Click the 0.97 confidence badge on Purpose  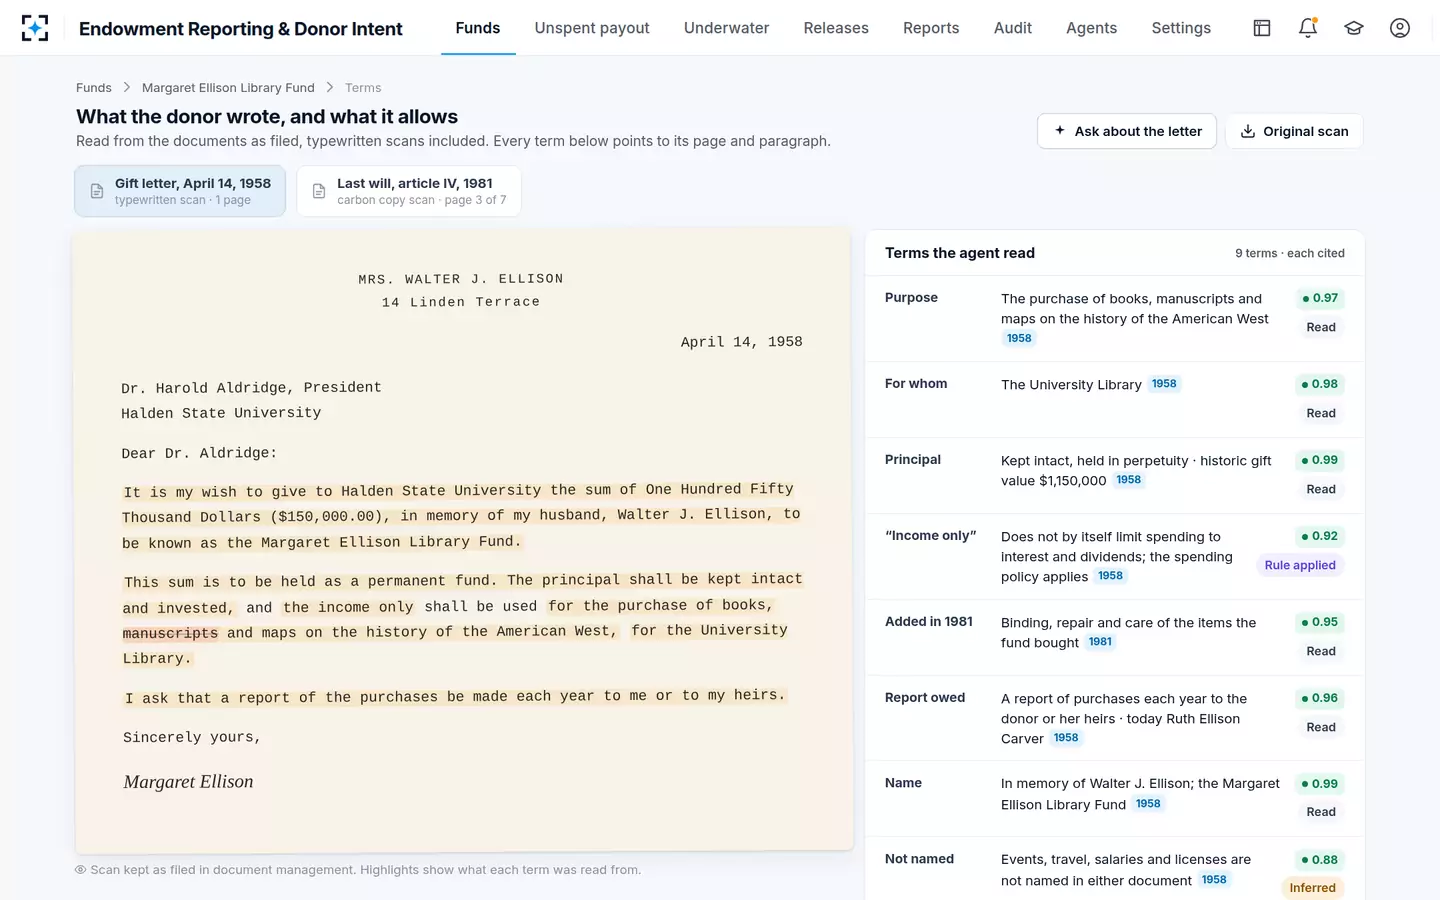pyautogui.click(x=1319, y=298)
